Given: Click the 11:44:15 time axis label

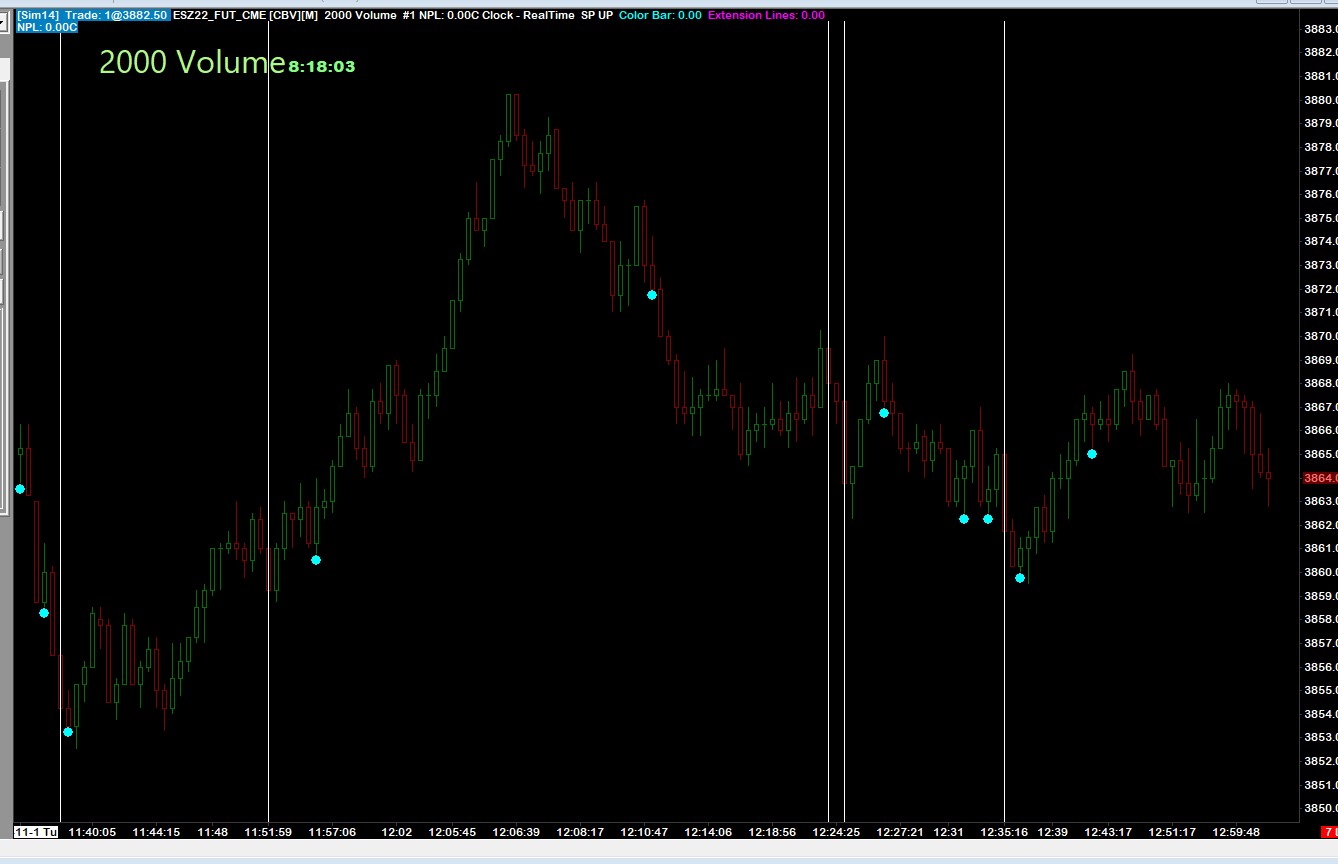Looking at the screenshot, I should (x=156, y=832).
